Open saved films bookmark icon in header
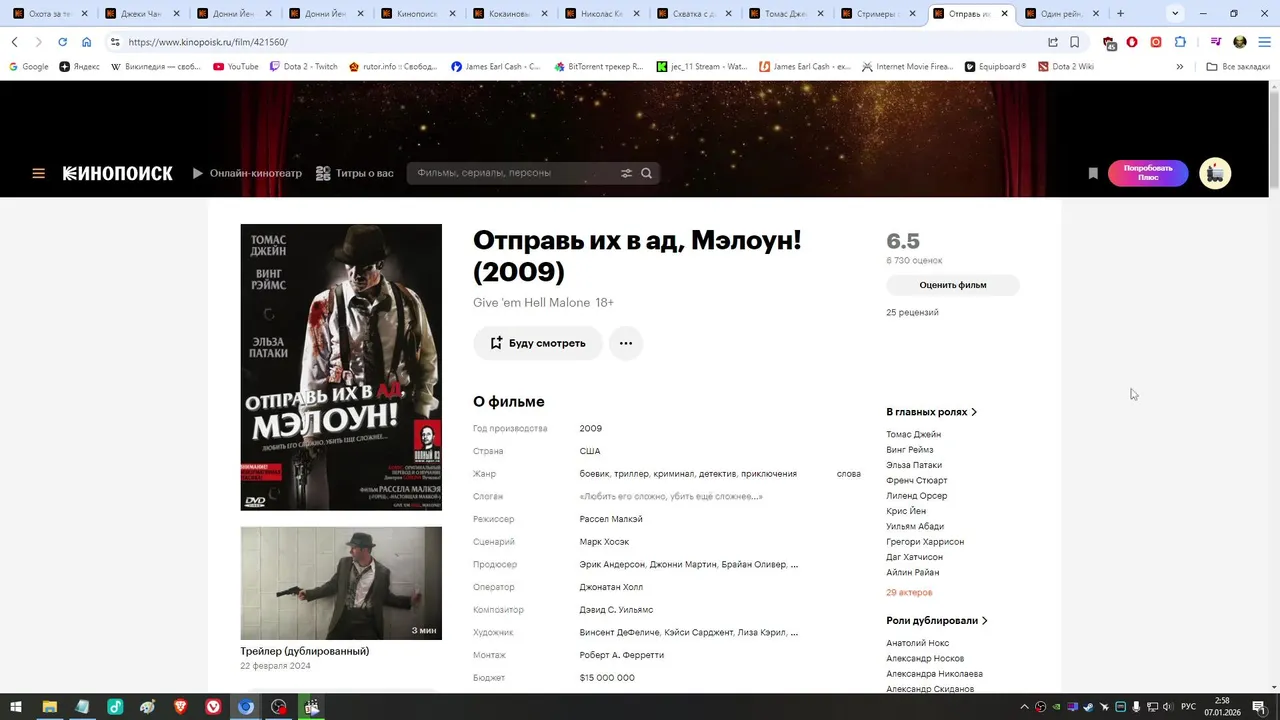This screenshot has width=1280, height=720. tap(1093, 173)
